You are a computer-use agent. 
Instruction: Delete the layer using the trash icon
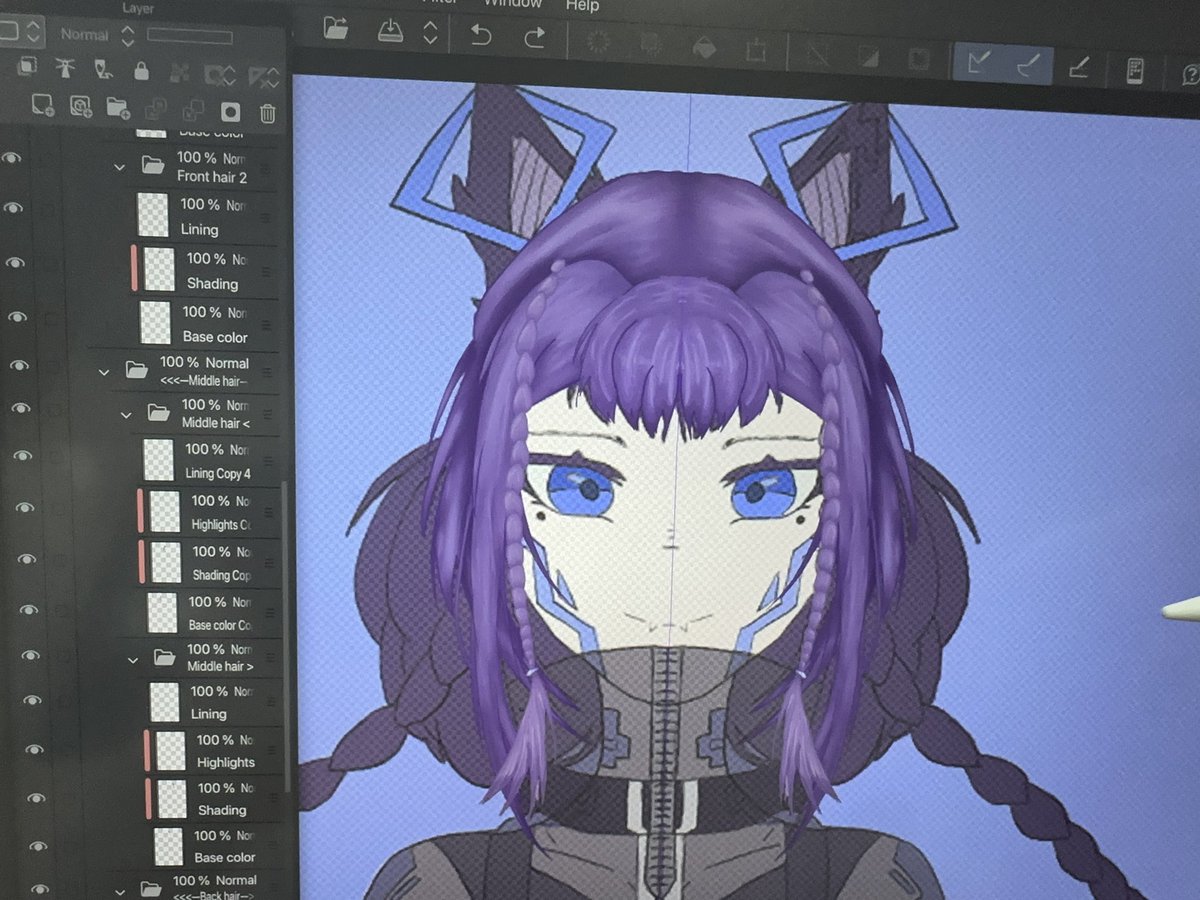(x=269, y=114)
